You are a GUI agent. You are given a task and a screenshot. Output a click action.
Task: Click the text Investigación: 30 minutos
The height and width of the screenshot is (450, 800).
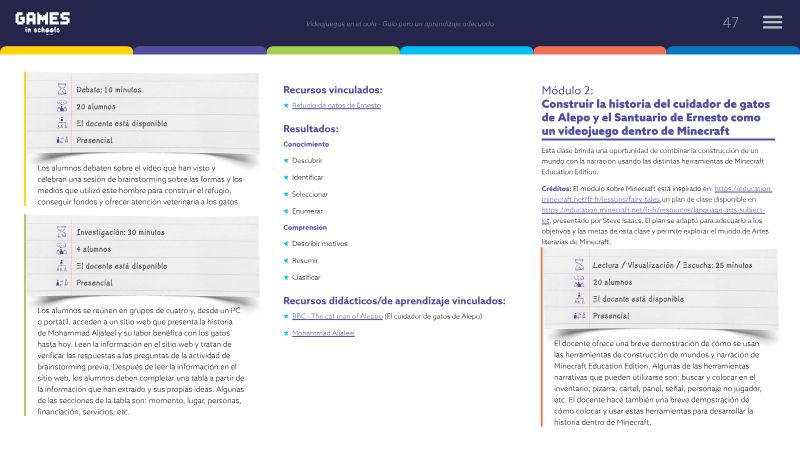pos(120,232)
